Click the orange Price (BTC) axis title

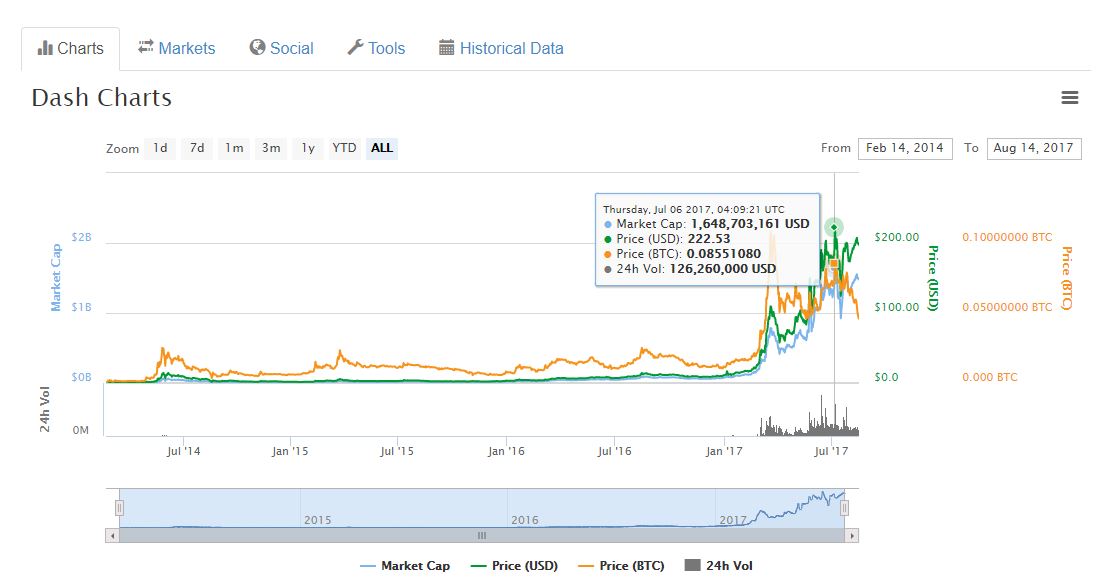[x=1066, y=278]
